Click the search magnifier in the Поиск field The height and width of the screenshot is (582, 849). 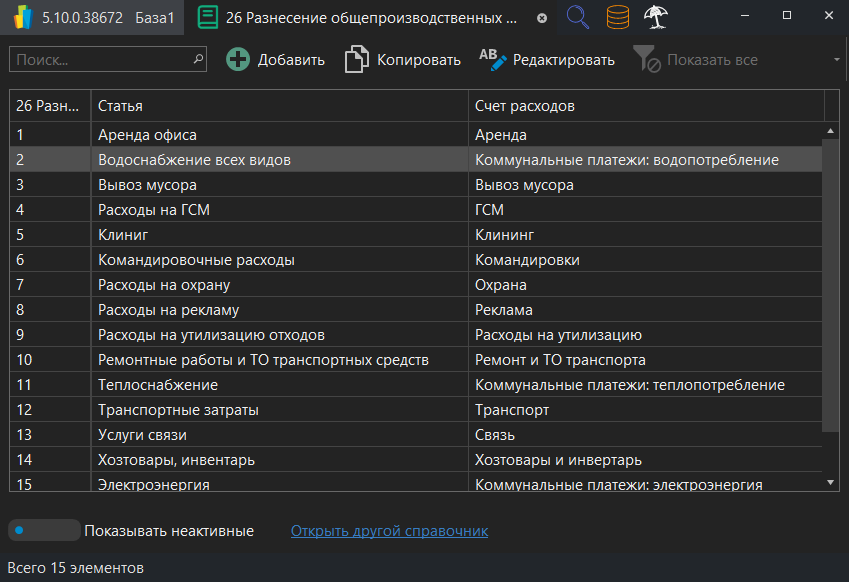click(x=197, y=60)
